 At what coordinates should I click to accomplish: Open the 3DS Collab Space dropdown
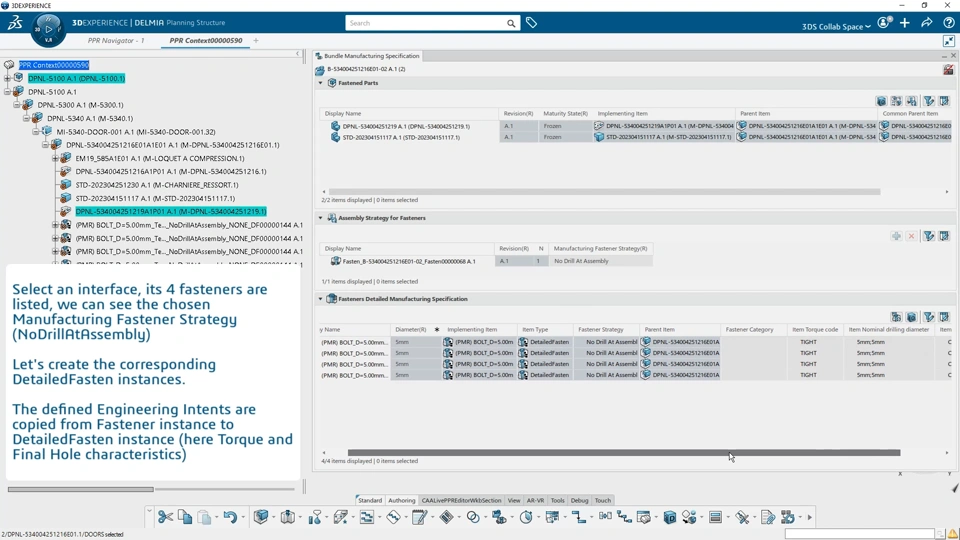pos(836,26)
